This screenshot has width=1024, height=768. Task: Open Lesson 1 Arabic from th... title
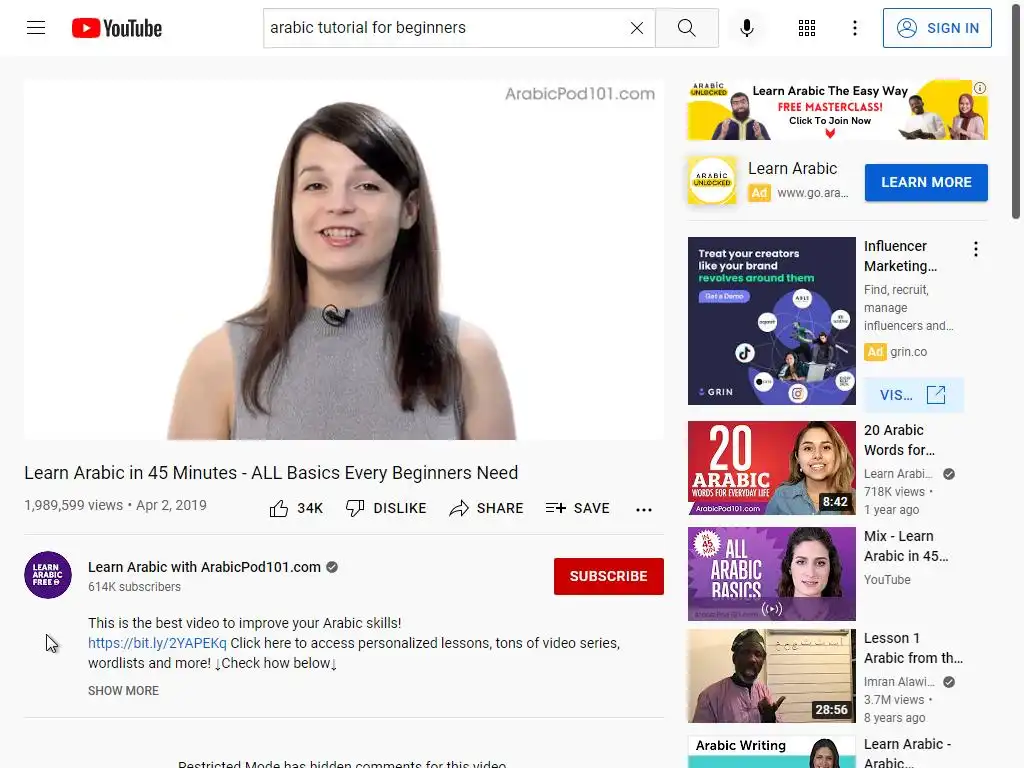point(913,648)
